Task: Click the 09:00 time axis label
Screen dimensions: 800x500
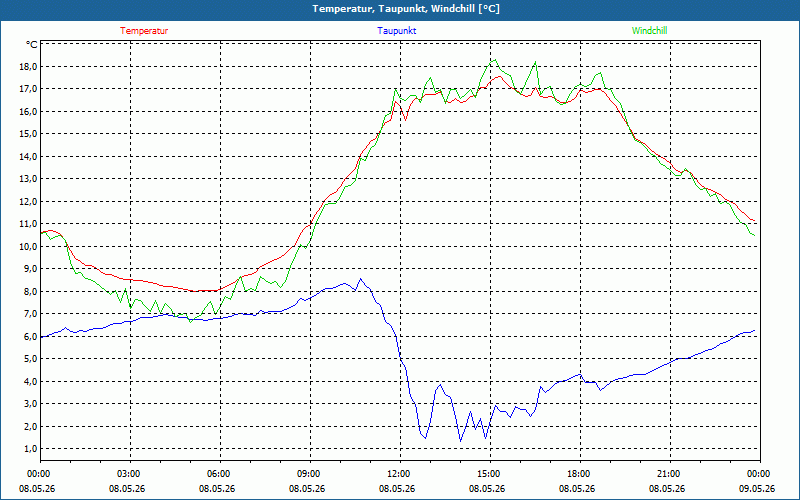Action: 307,474
